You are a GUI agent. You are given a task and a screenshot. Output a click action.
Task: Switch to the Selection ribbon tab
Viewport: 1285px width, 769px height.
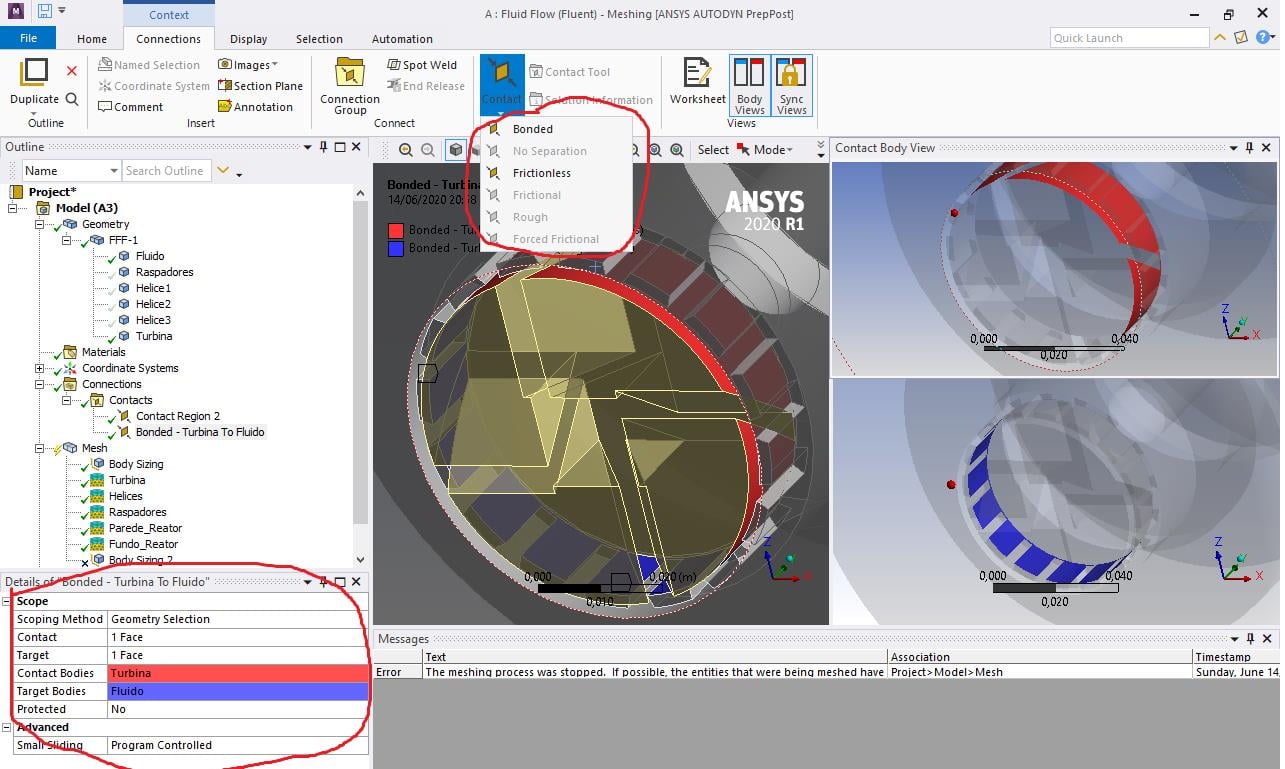pyautogui.click(x=319, y=39)
